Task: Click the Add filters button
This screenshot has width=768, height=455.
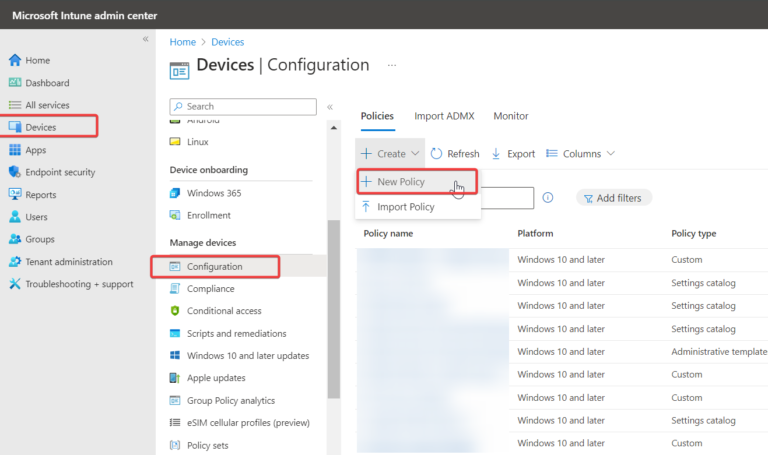Action: click(x=613, y=198)
